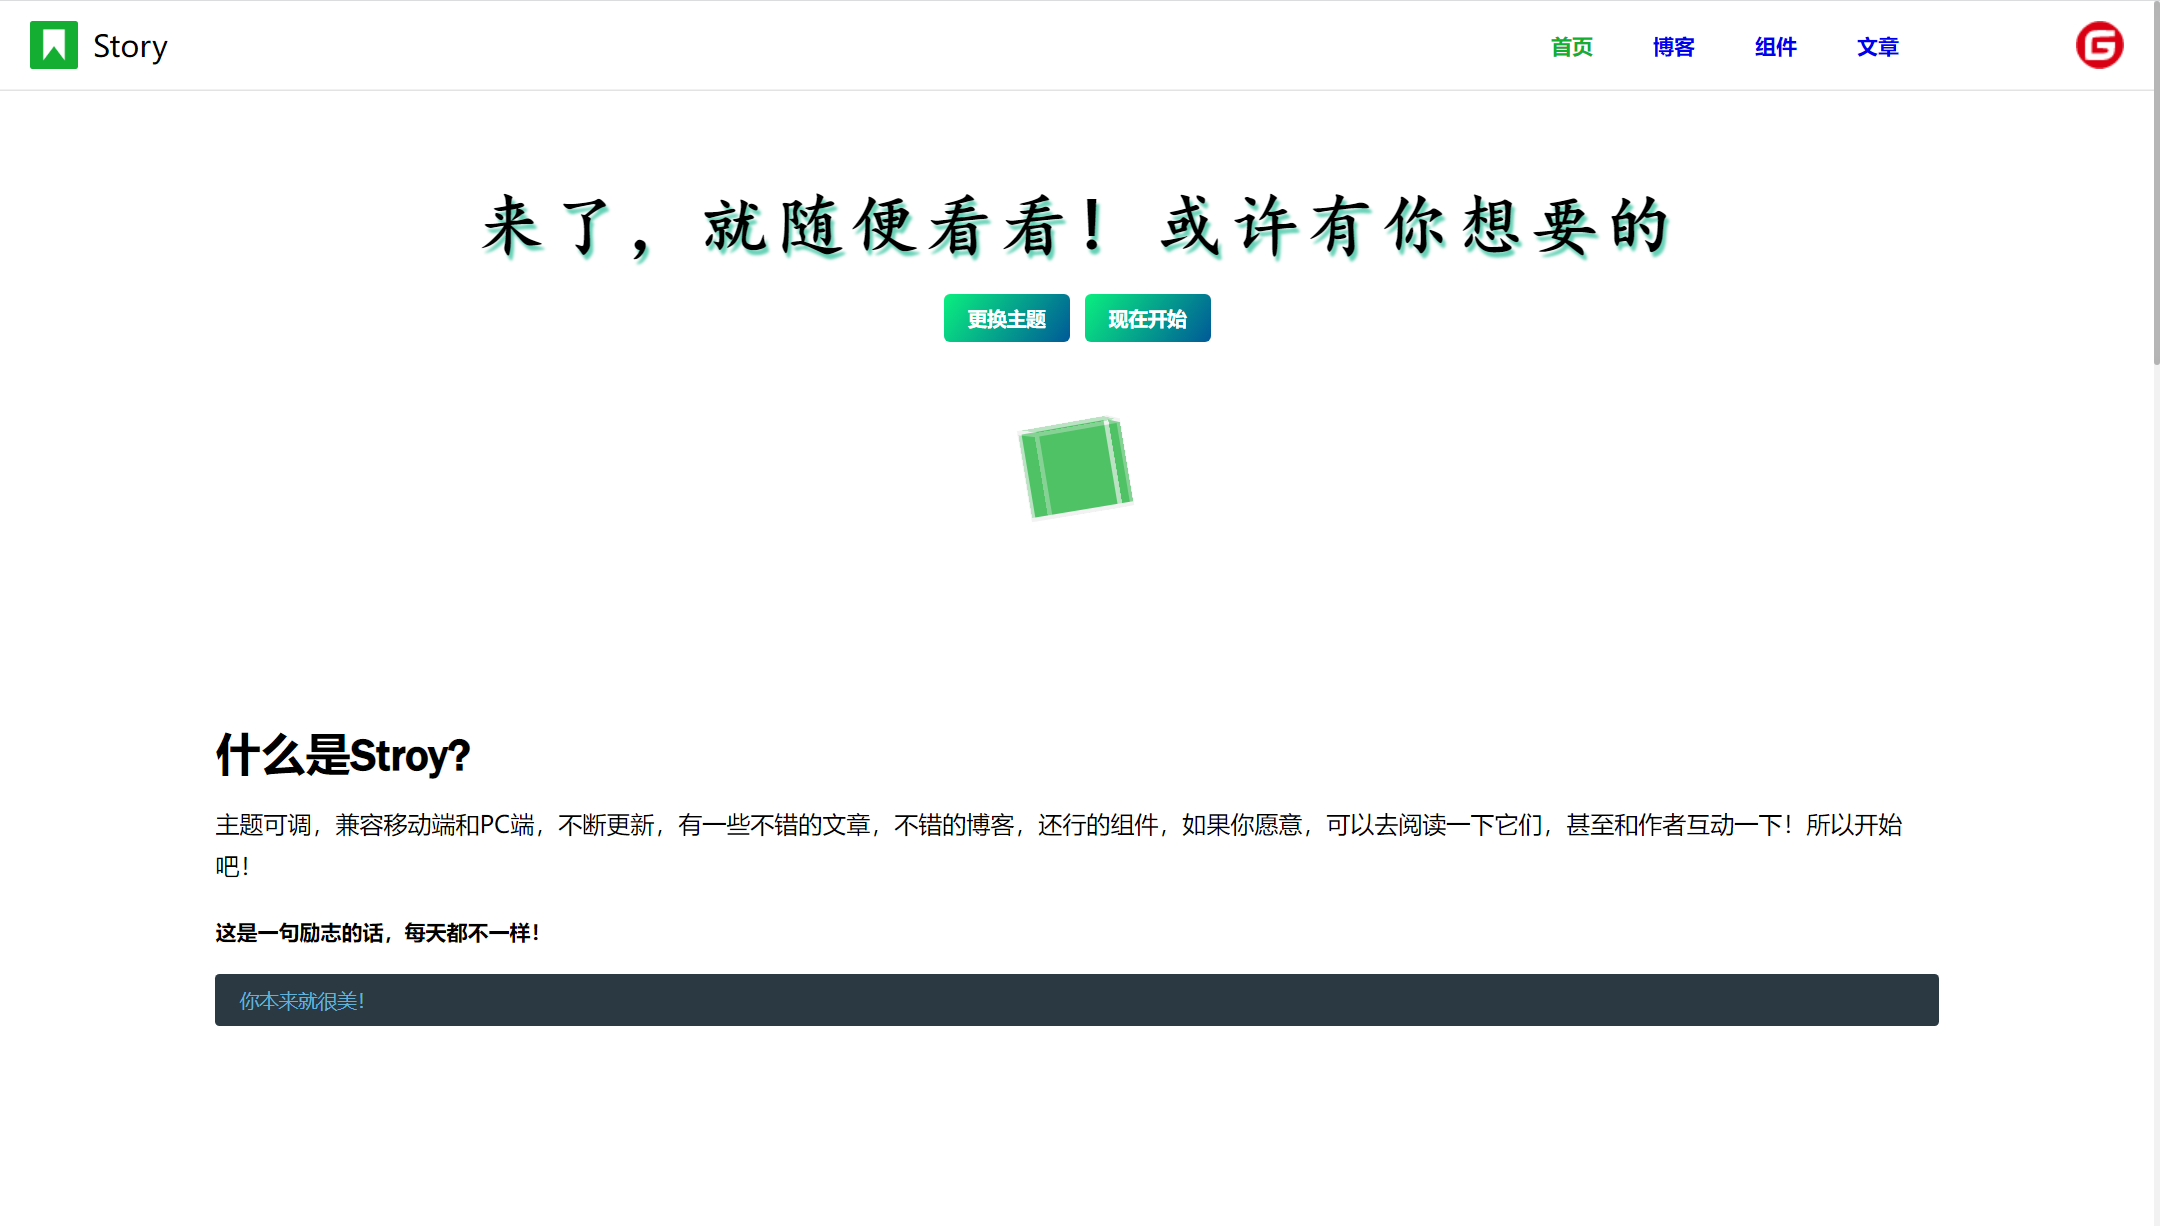This screenshot has height=1226, width=2160.
Task: Click the white bookmark symbol inside the logo
Action: click(x=52, y=42)
